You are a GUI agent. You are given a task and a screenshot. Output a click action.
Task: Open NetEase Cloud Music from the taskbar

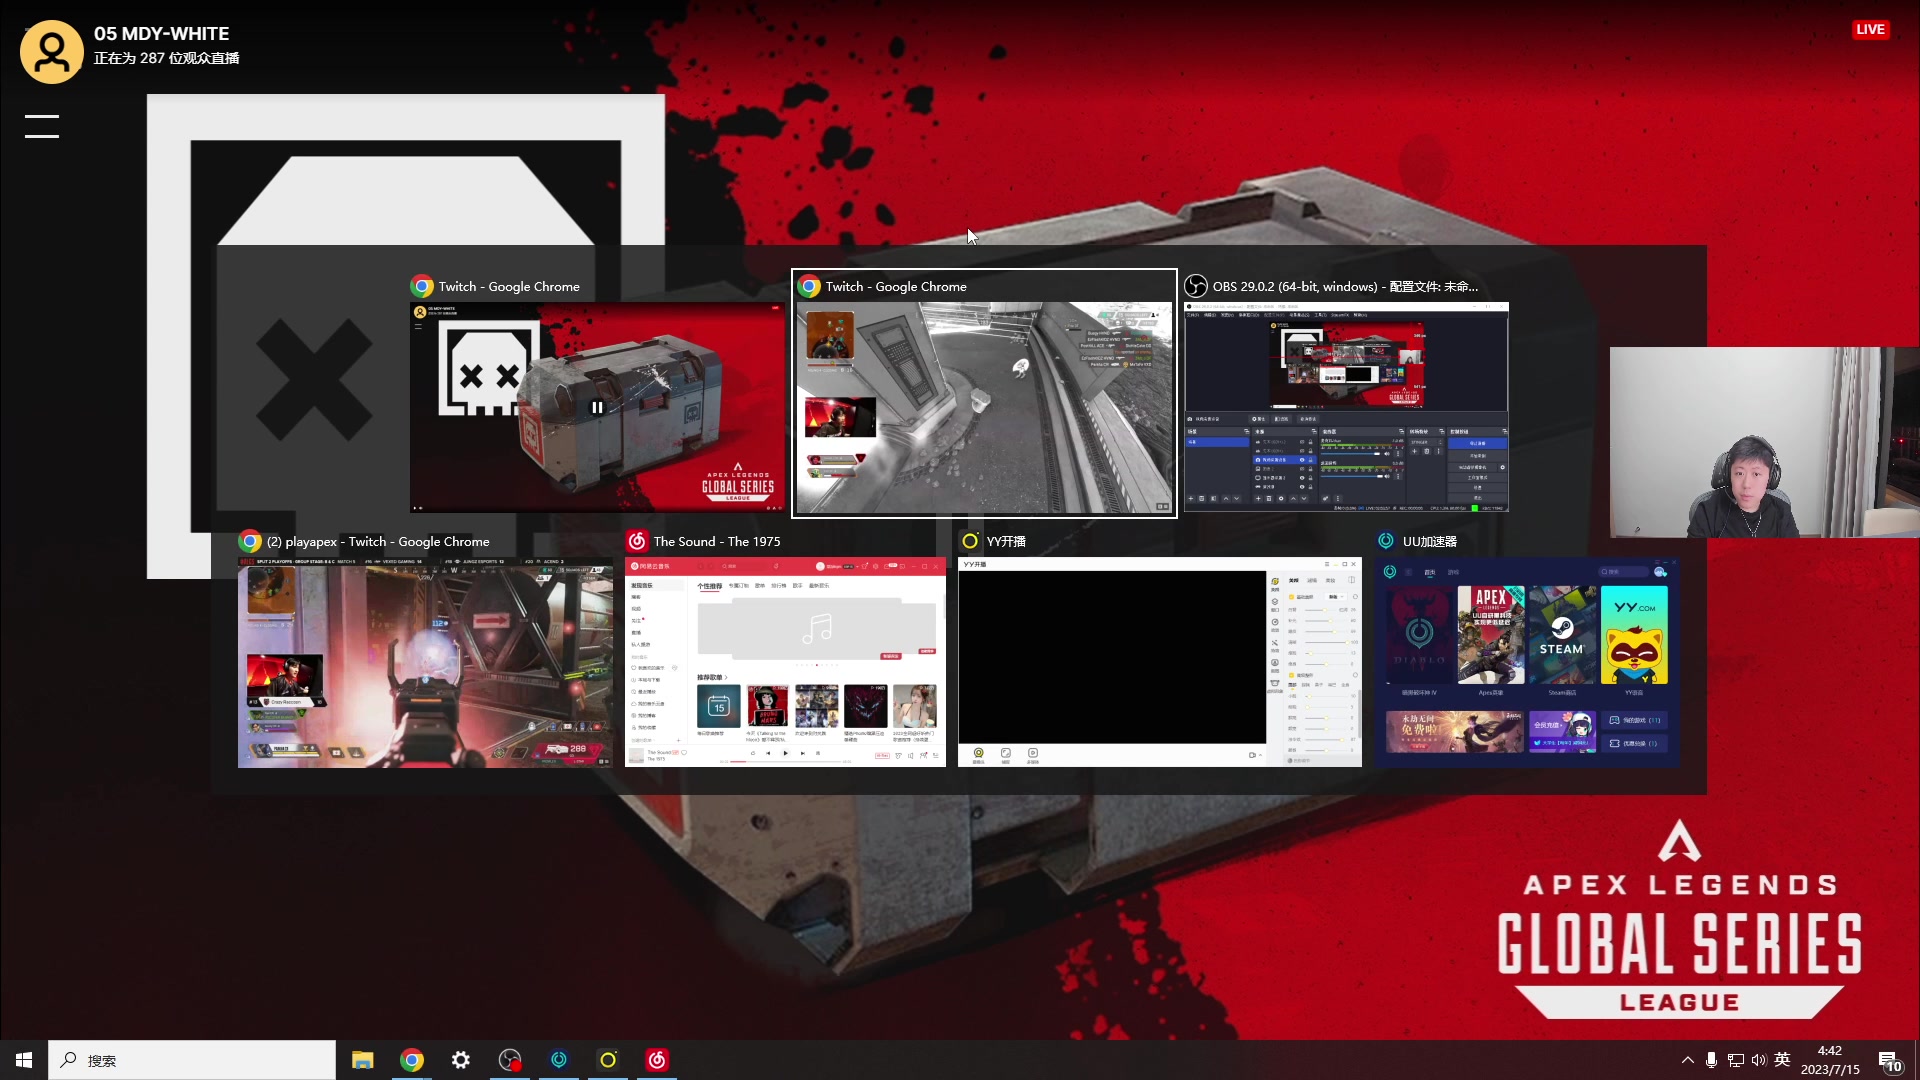coord(656,1060)
